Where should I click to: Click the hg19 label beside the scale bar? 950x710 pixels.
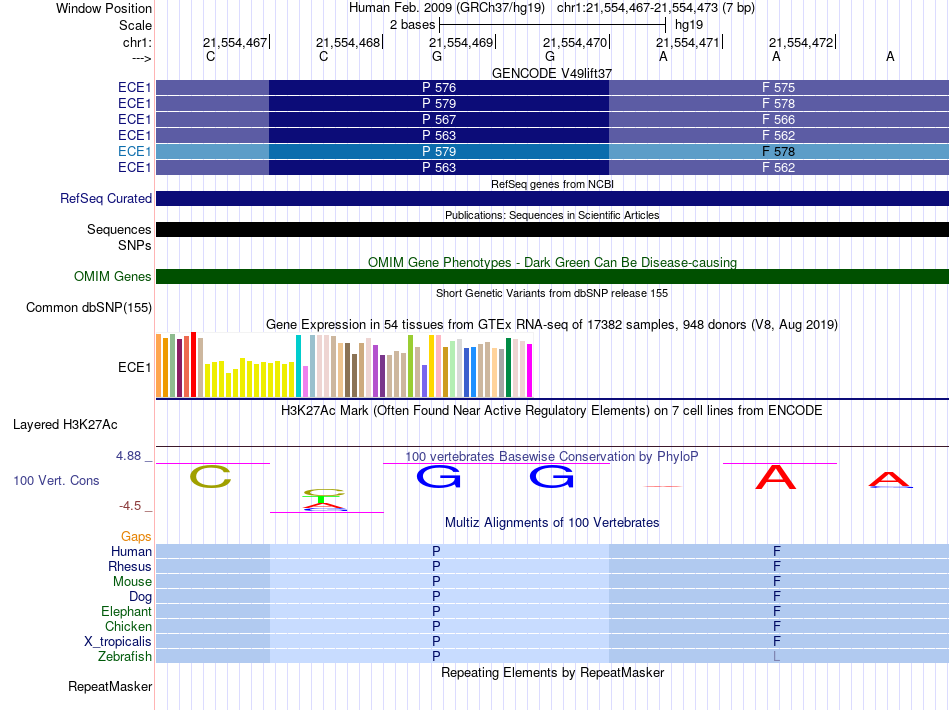click(x=689, y=25)
